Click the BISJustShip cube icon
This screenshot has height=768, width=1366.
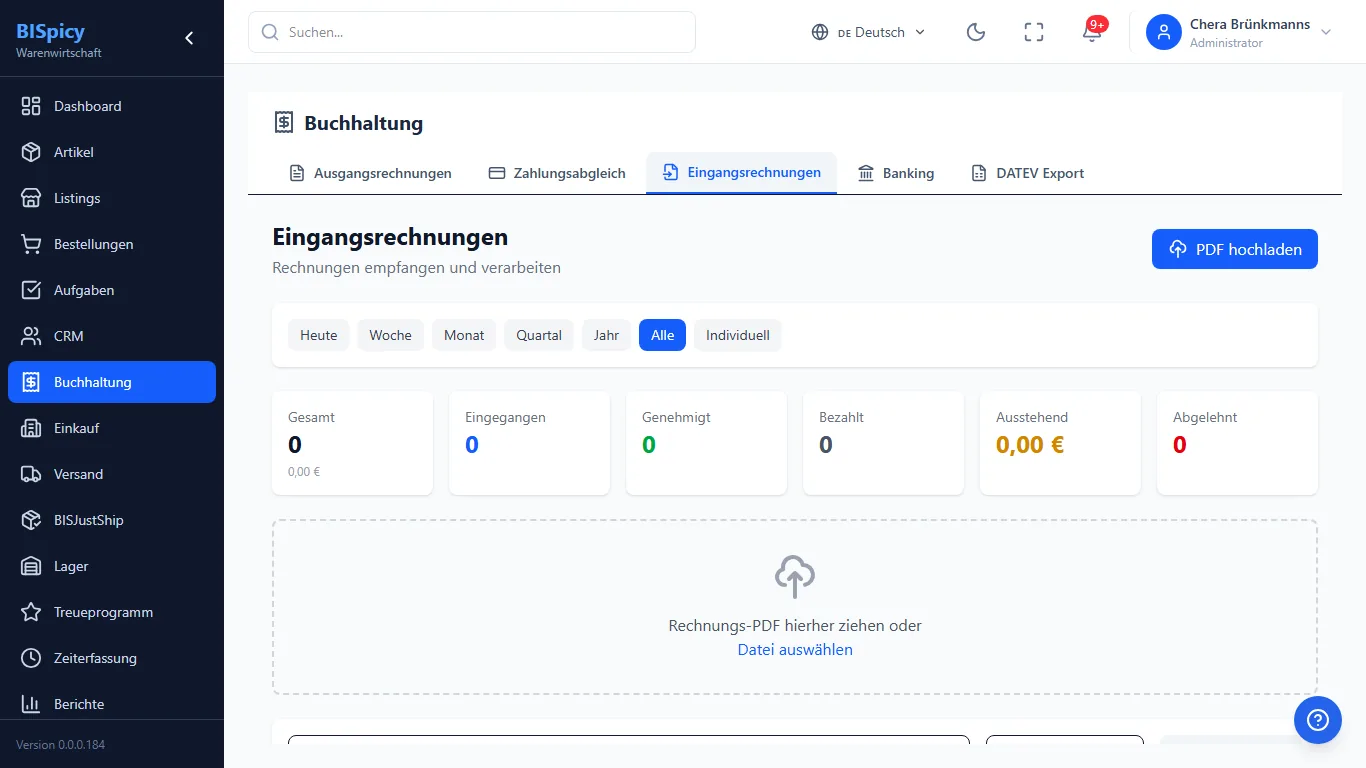pyautogui.click(x=31, y=520)
